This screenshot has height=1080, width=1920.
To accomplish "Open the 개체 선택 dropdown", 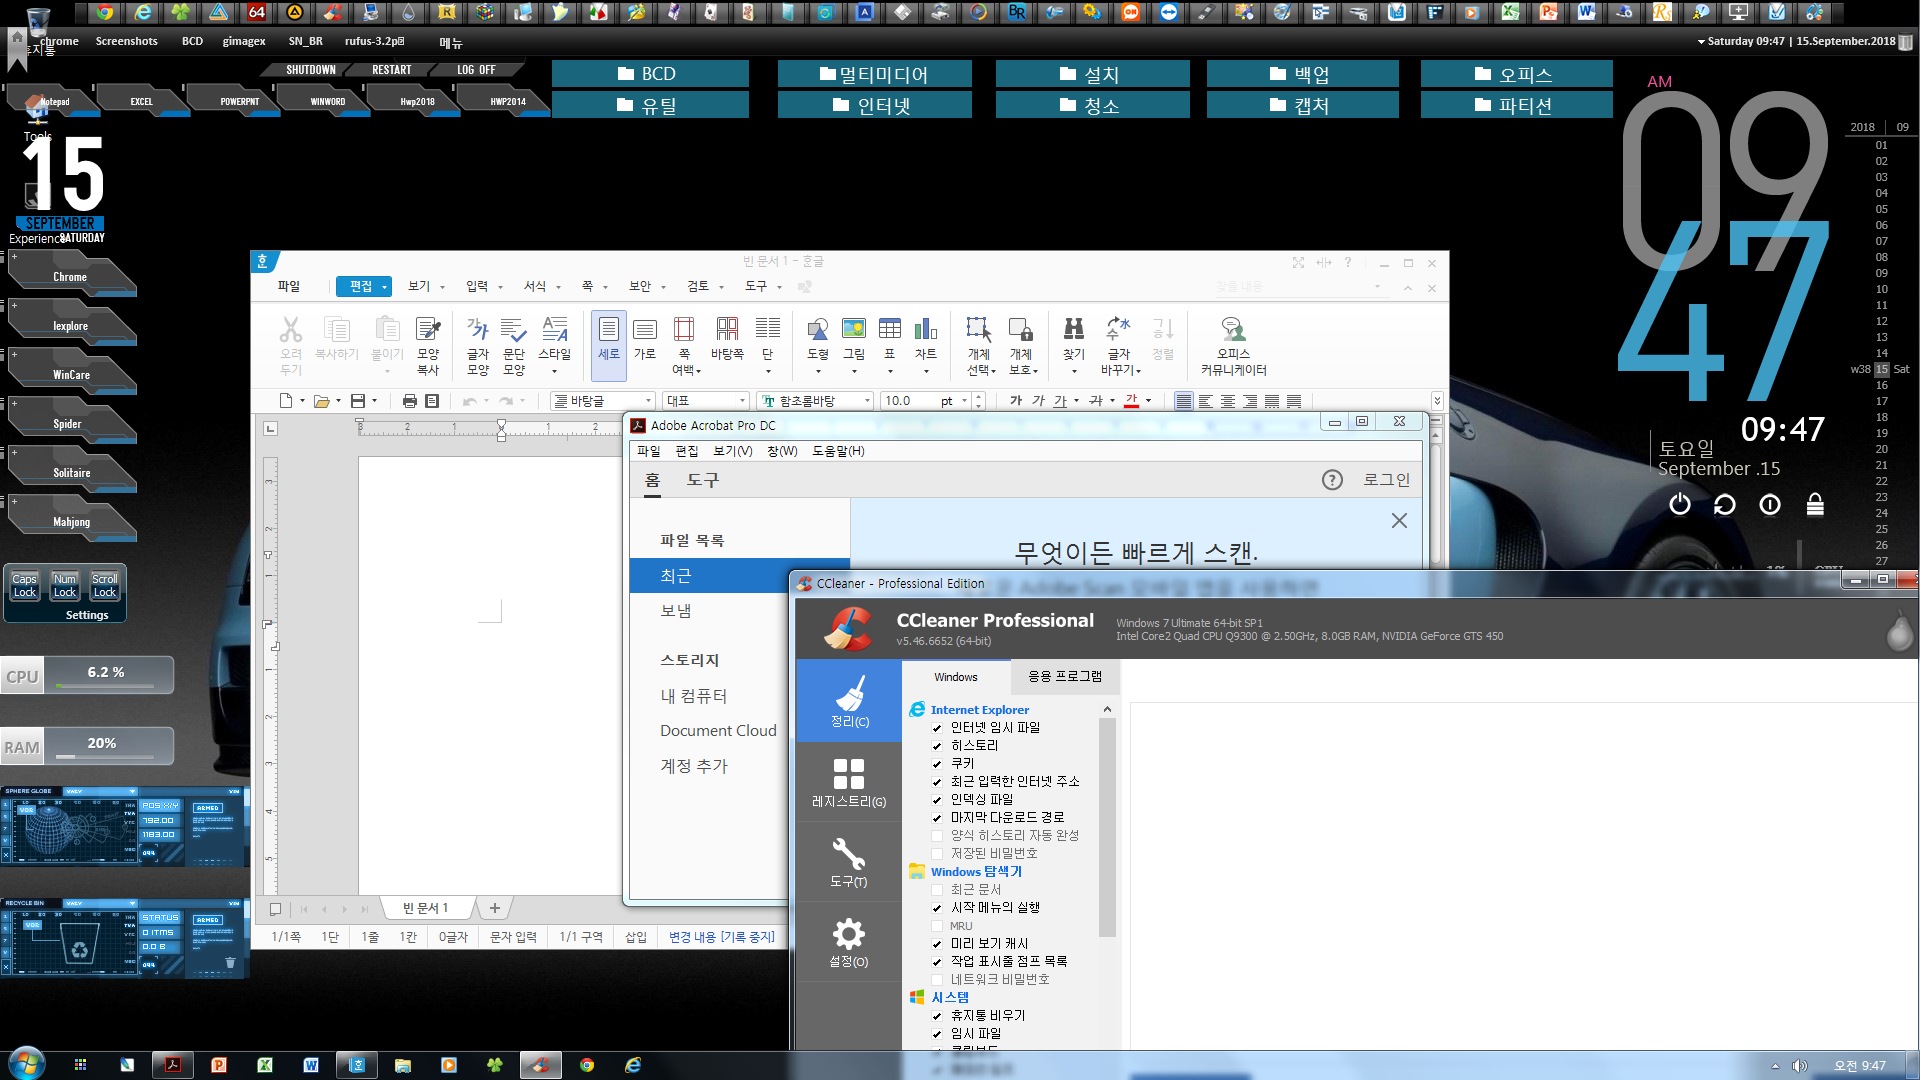I will tap(993, 371).
